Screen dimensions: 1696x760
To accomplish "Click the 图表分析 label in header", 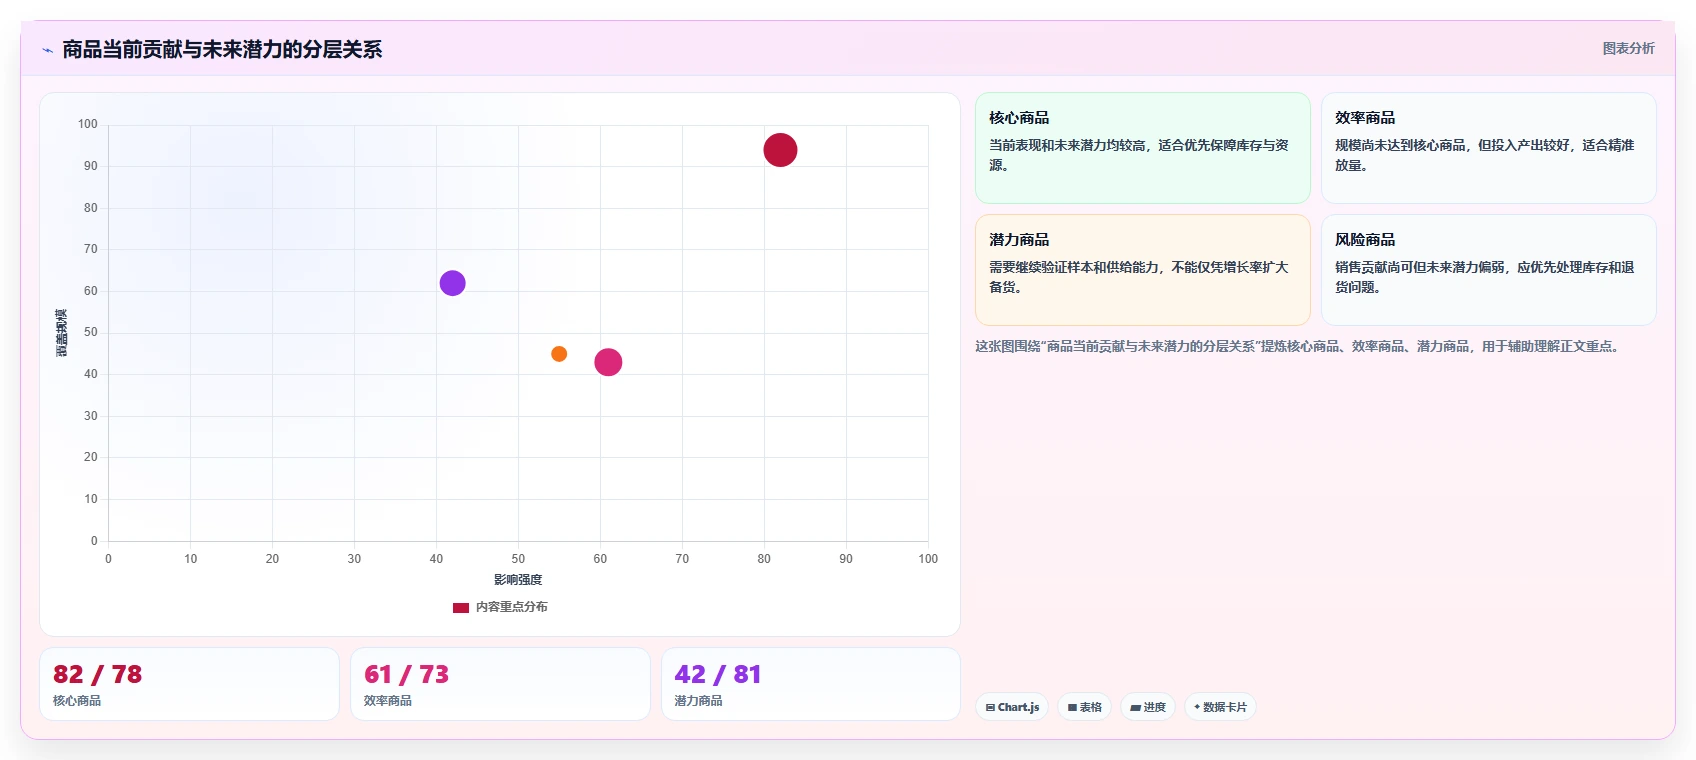I will pos(1628,48).
